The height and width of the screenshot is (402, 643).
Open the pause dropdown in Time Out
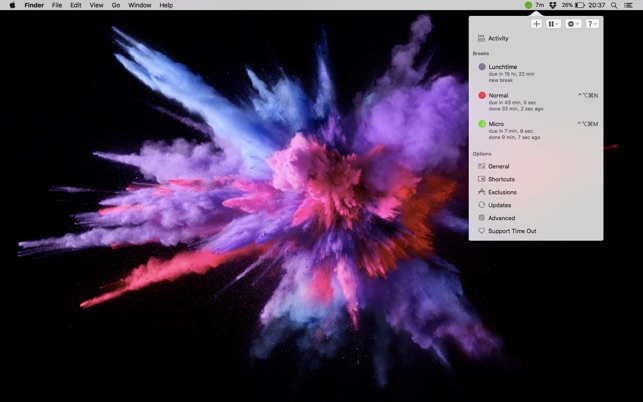click(553, 23)
